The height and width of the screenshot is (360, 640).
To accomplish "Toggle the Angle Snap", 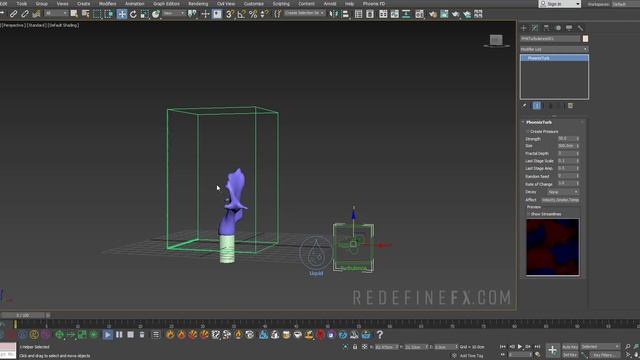I will click(x=241, y=14).
